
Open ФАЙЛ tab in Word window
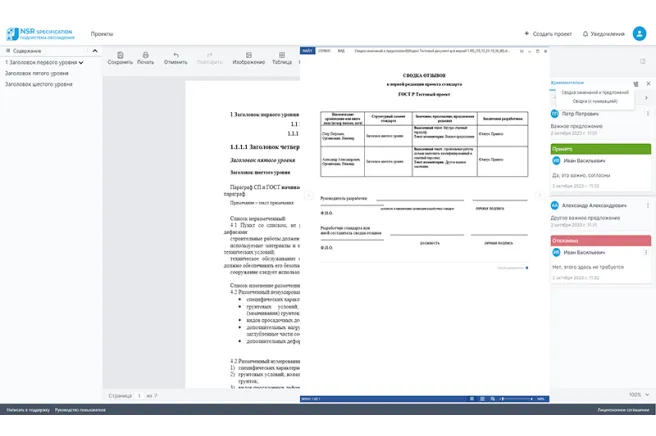coord(308,51)
